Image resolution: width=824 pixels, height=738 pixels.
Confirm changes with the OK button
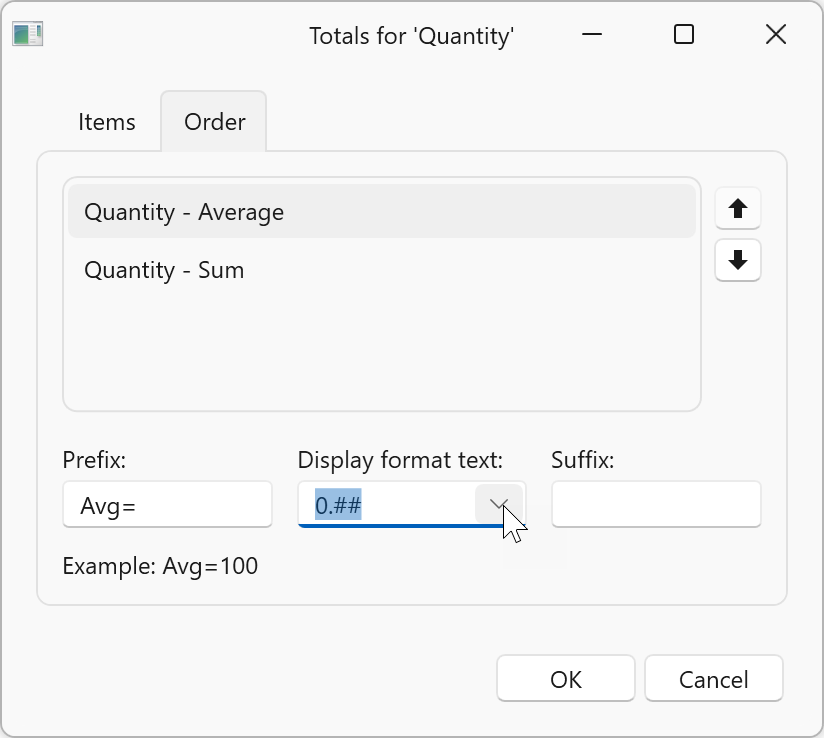pos(565,680)
